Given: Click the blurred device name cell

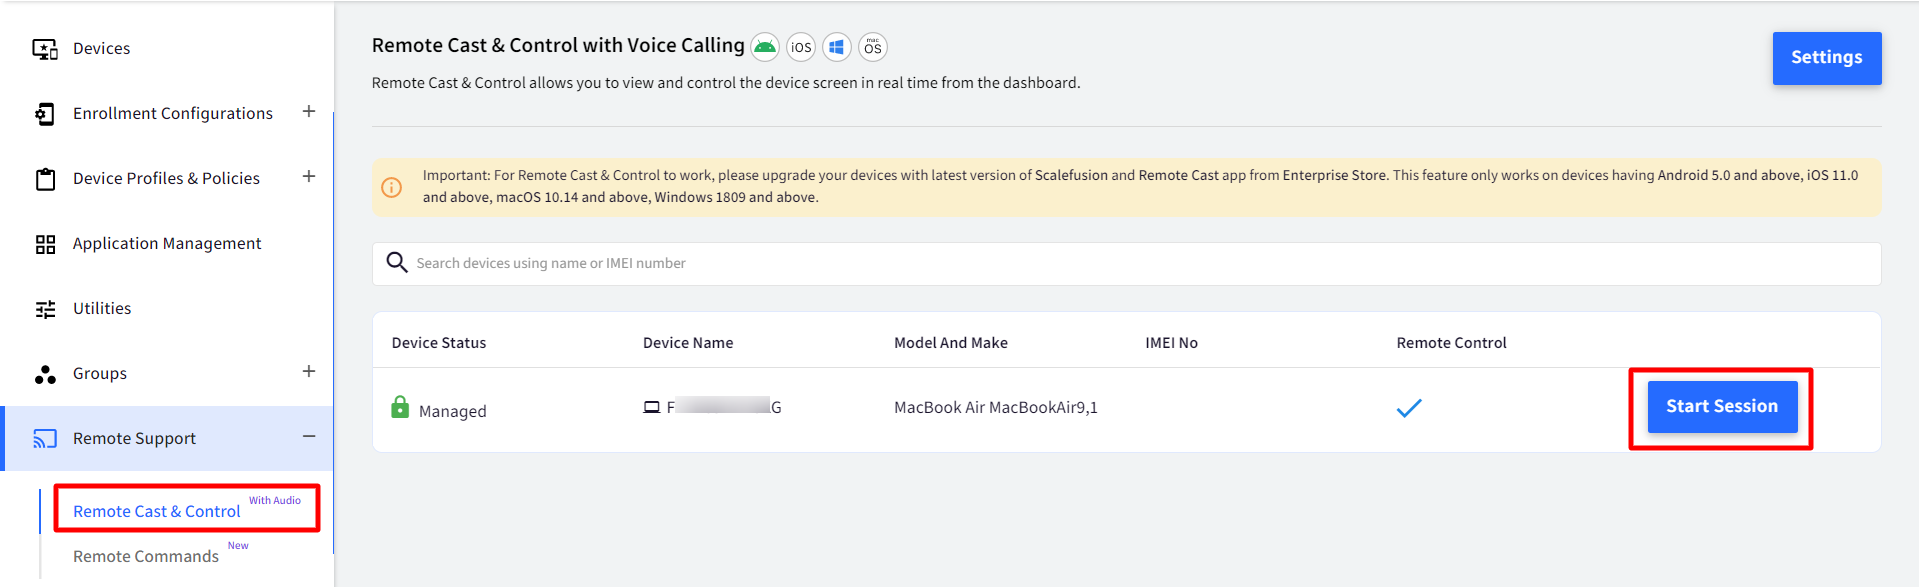Looking at the screenshot, I should pyautogui.click(x=724, y=406).
